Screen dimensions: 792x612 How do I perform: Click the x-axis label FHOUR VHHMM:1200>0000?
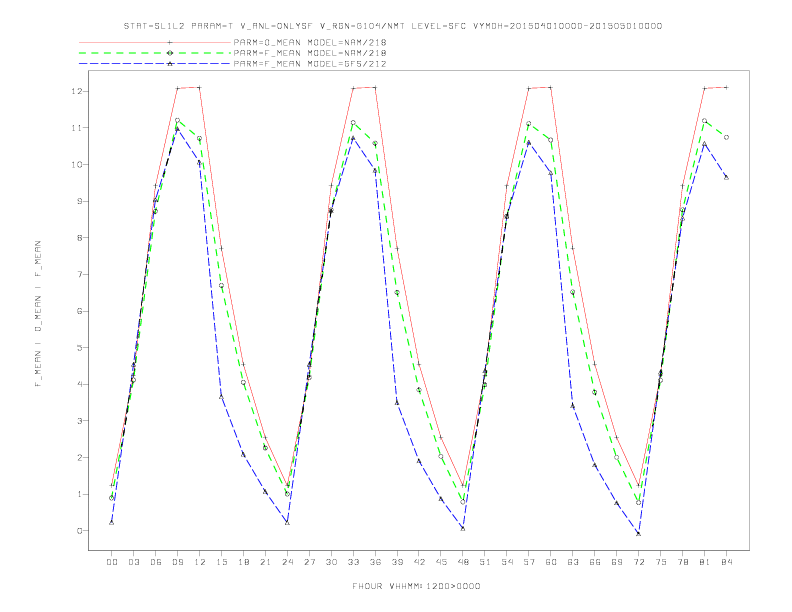pos(416,586)
